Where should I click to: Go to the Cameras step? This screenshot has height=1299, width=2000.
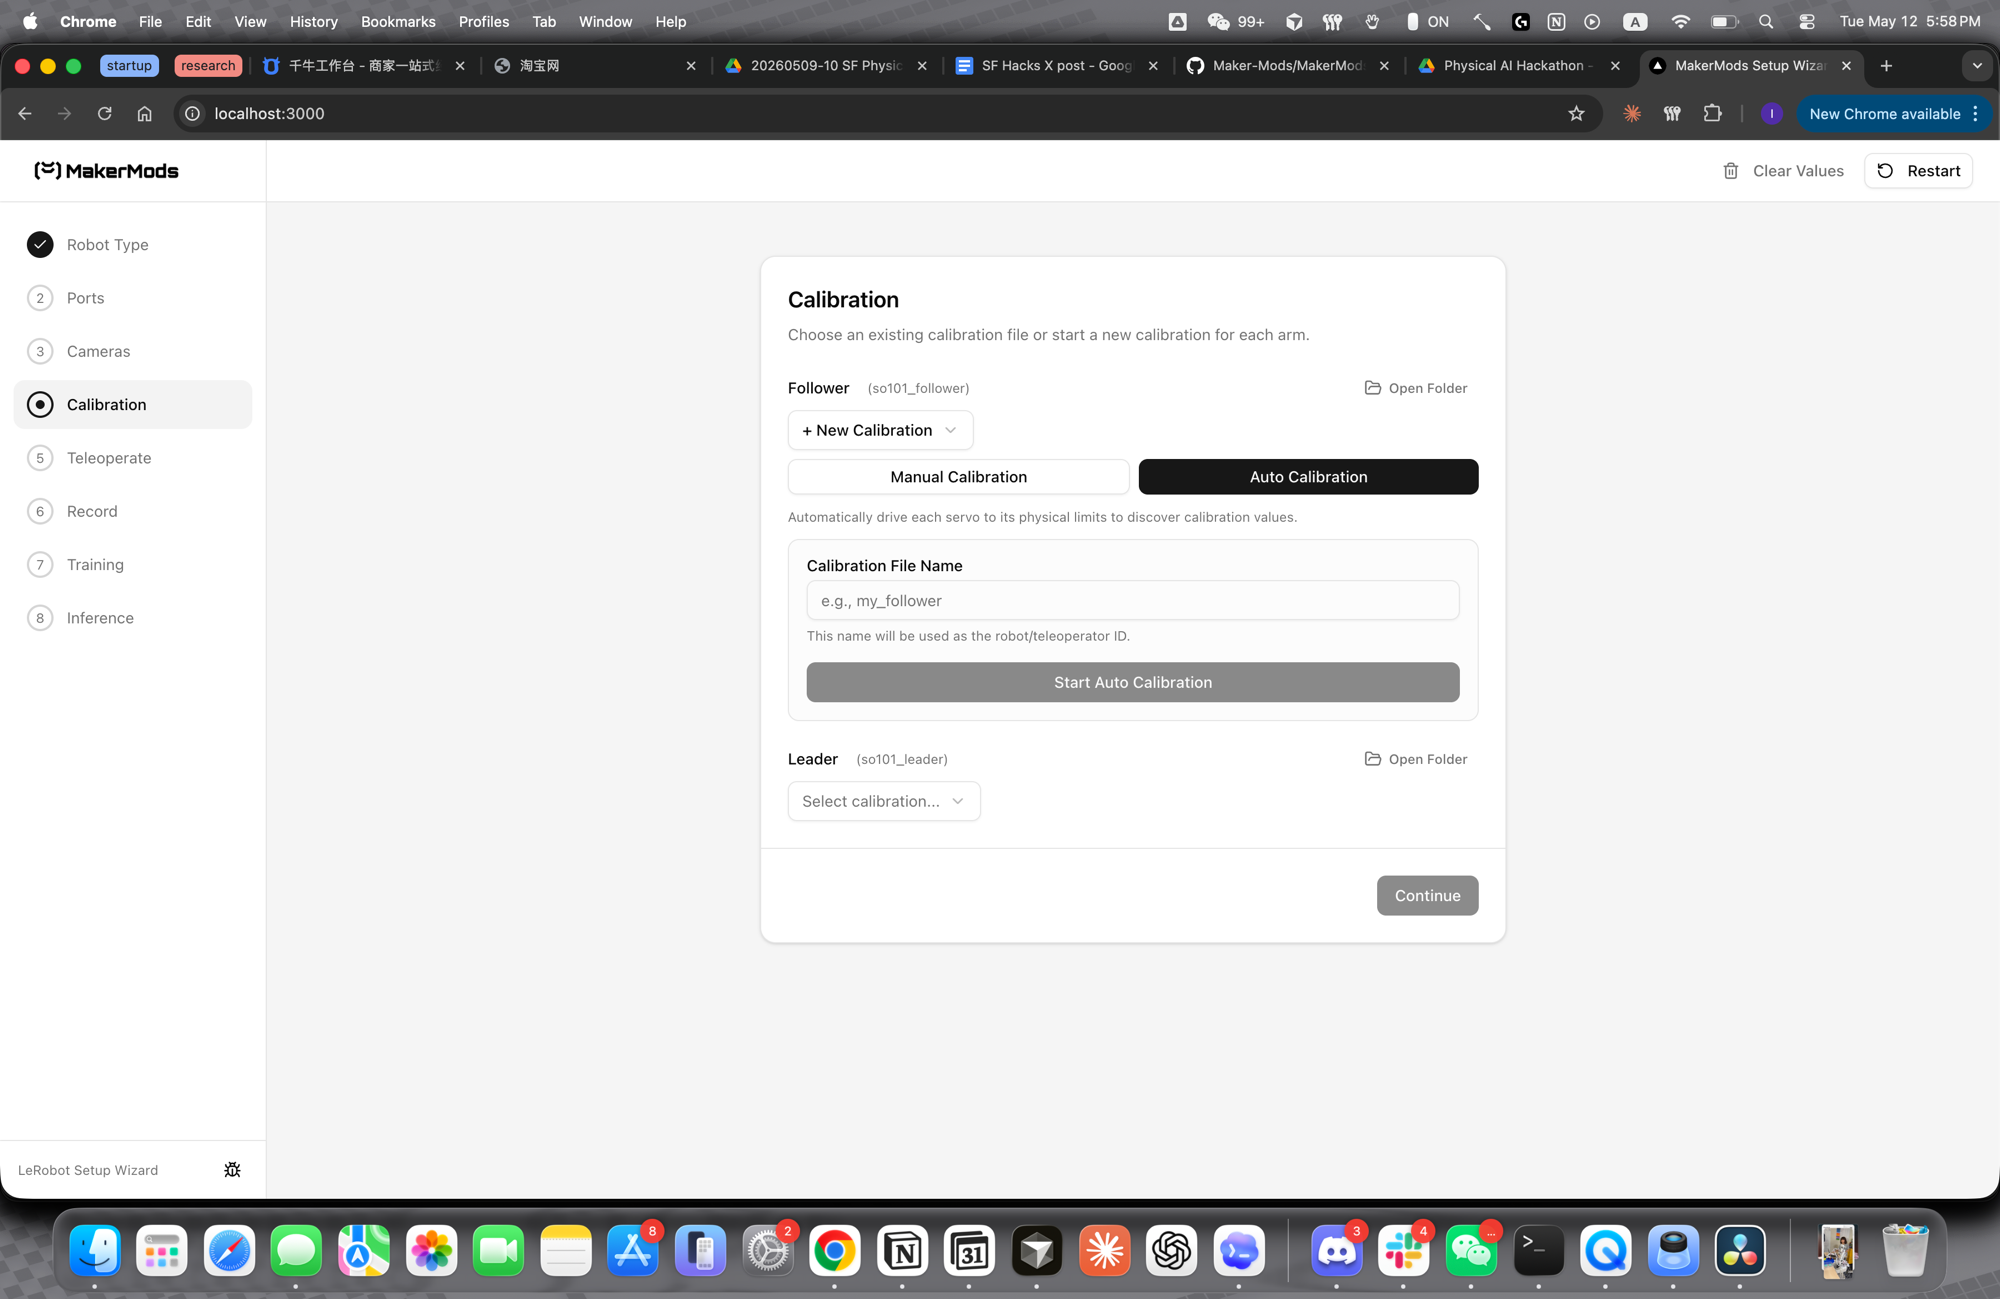[132, 351]
